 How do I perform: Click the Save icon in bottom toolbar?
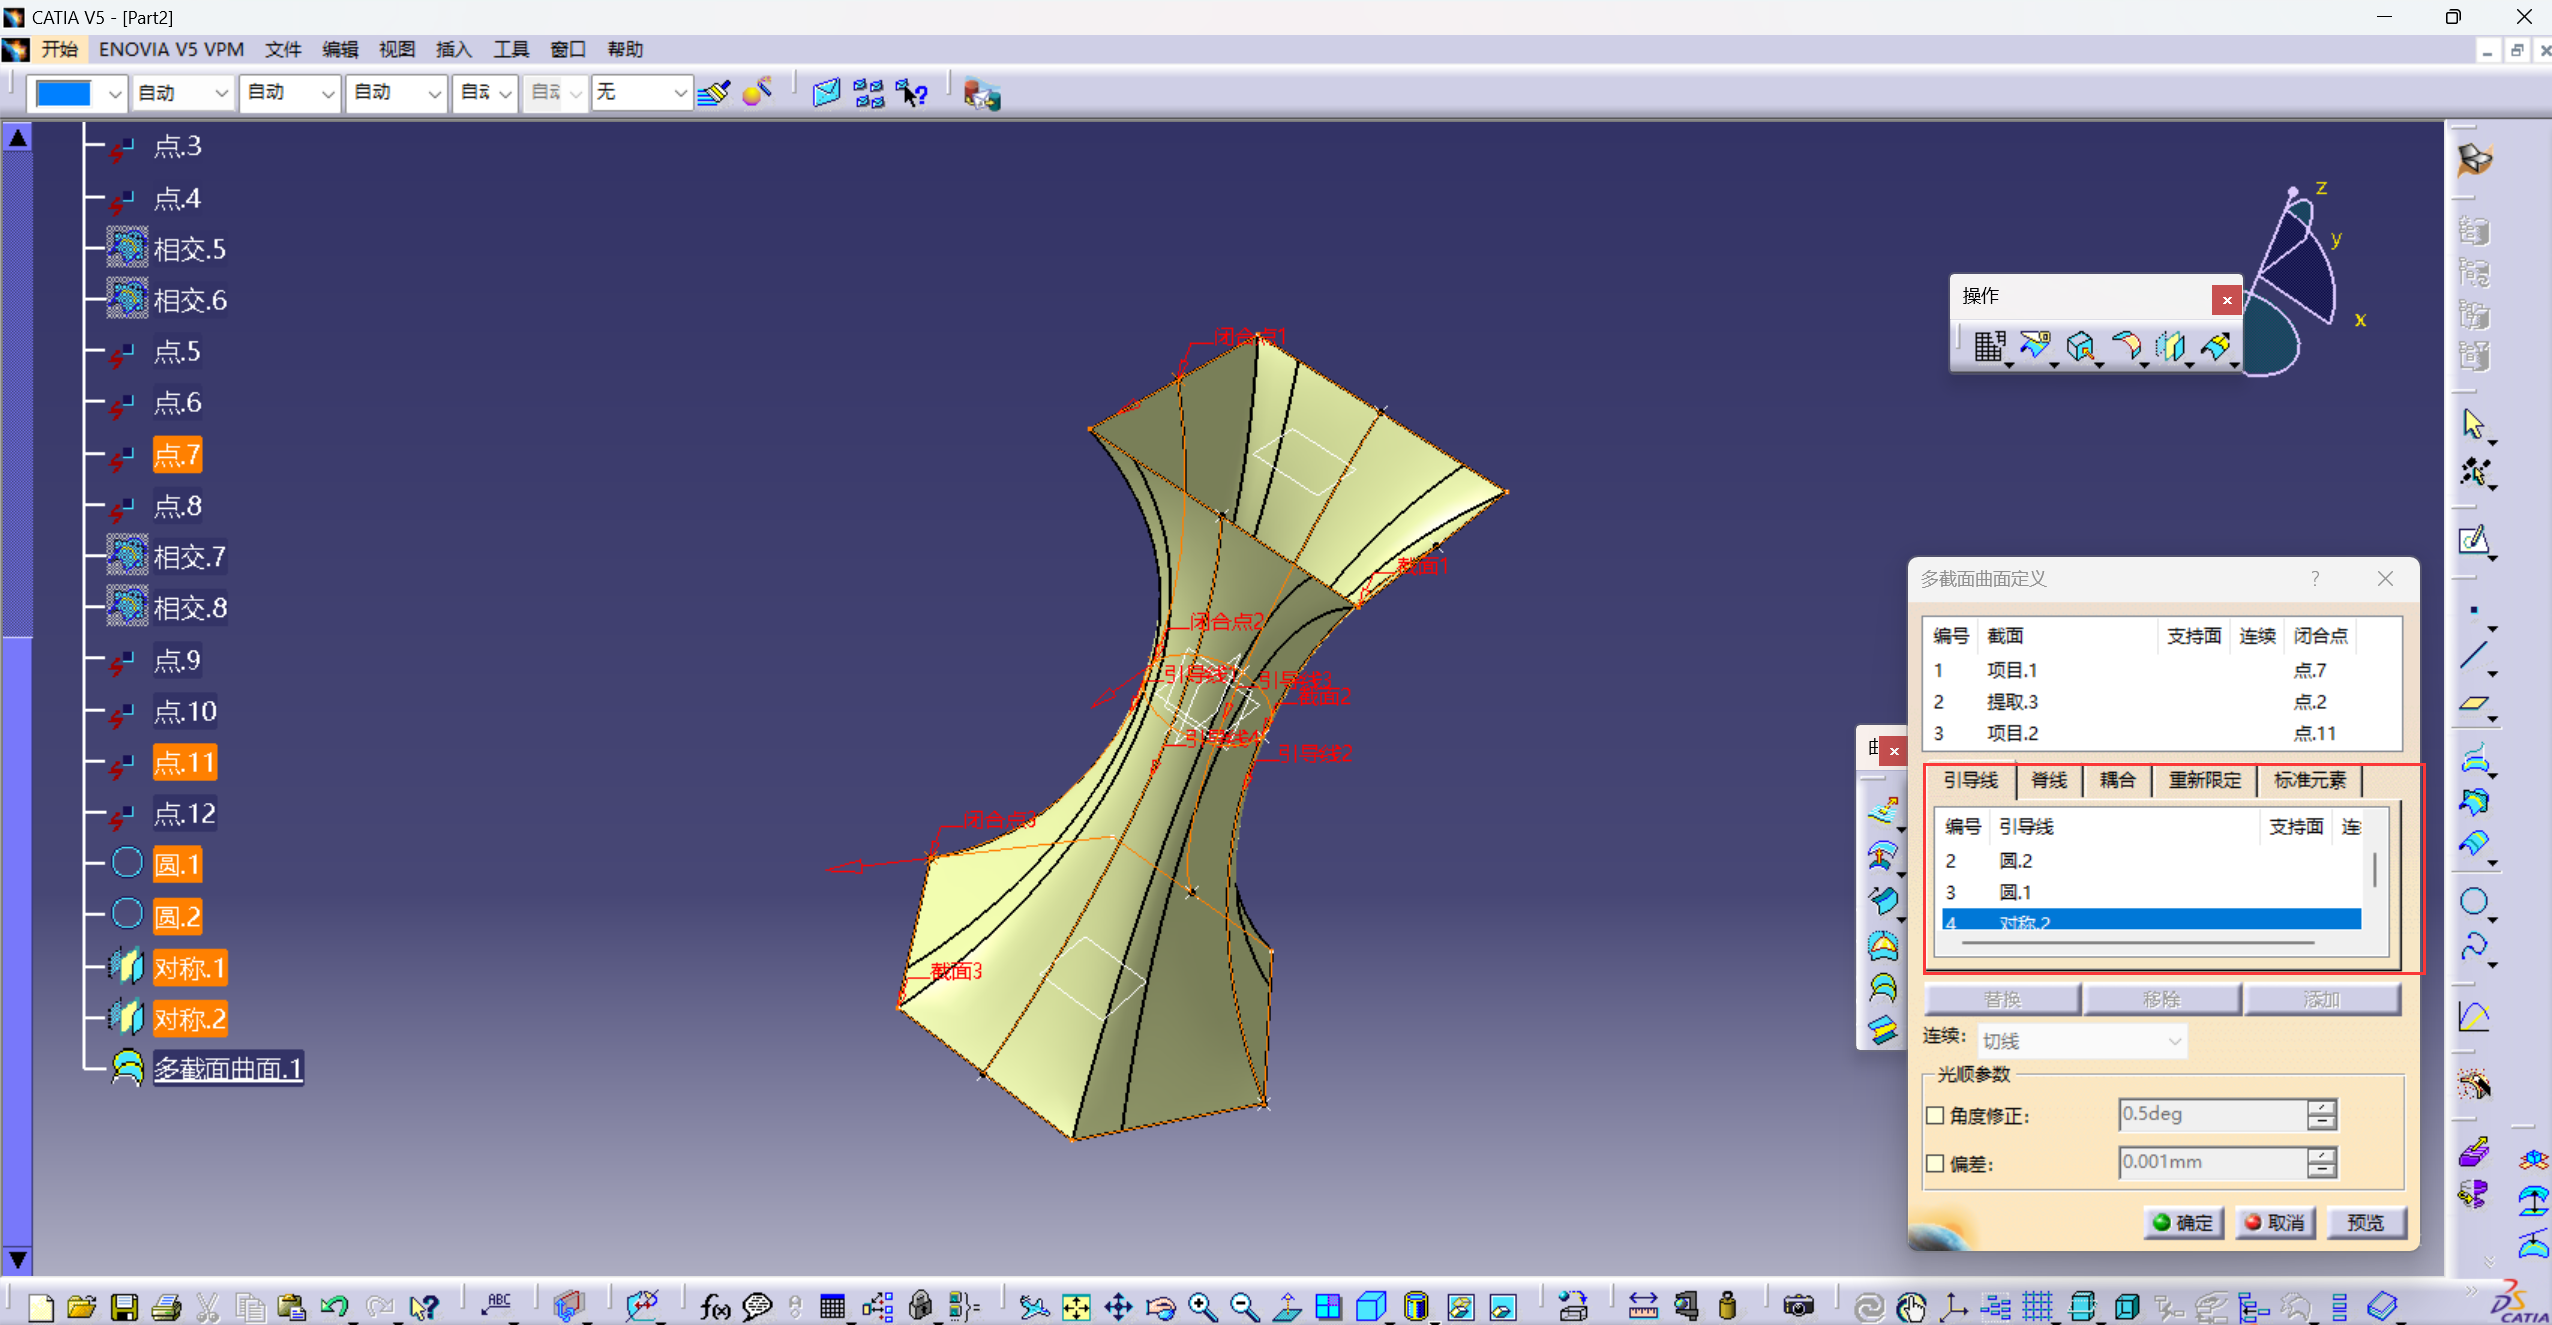coord(124,1306)
